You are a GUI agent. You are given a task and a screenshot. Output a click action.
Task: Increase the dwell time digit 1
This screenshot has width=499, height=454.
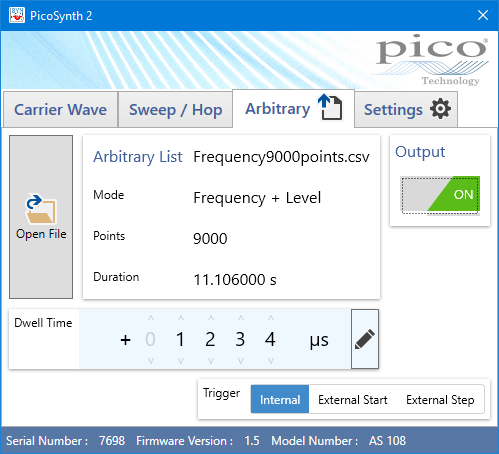pyautogui.click(x=181, y=318)
